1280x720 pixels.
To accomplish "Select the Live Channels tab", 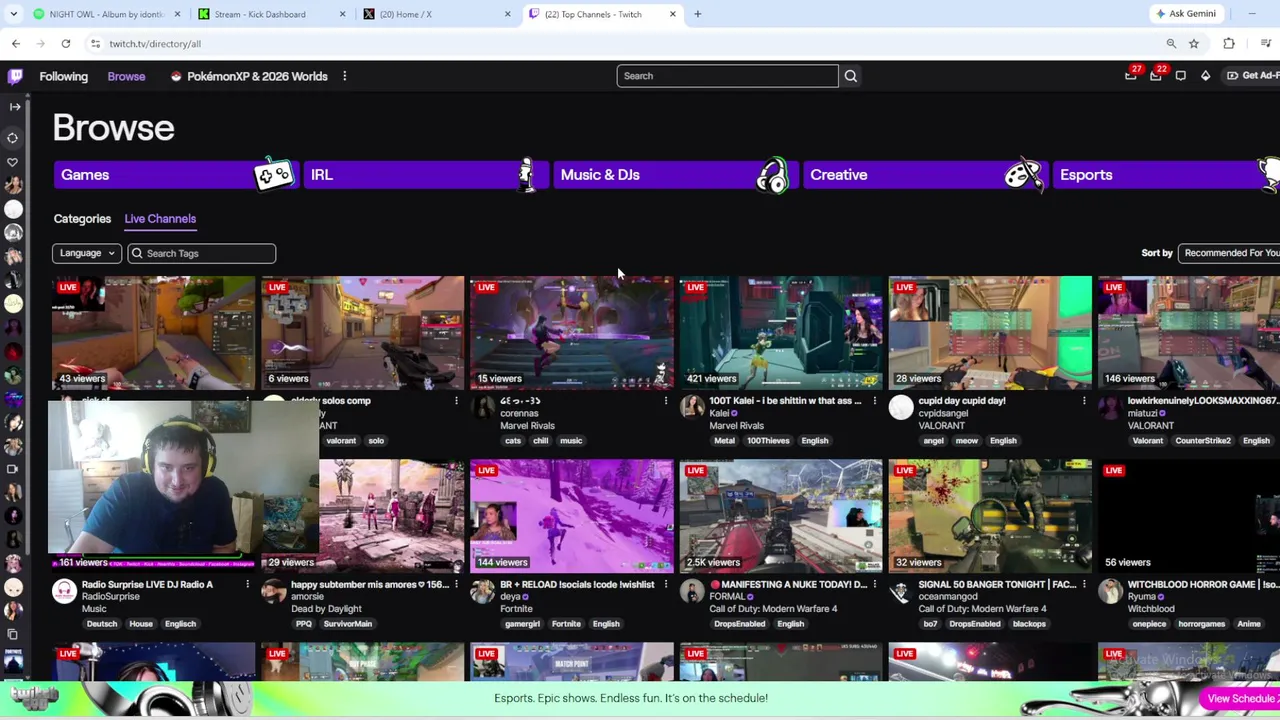I will 160,219.
